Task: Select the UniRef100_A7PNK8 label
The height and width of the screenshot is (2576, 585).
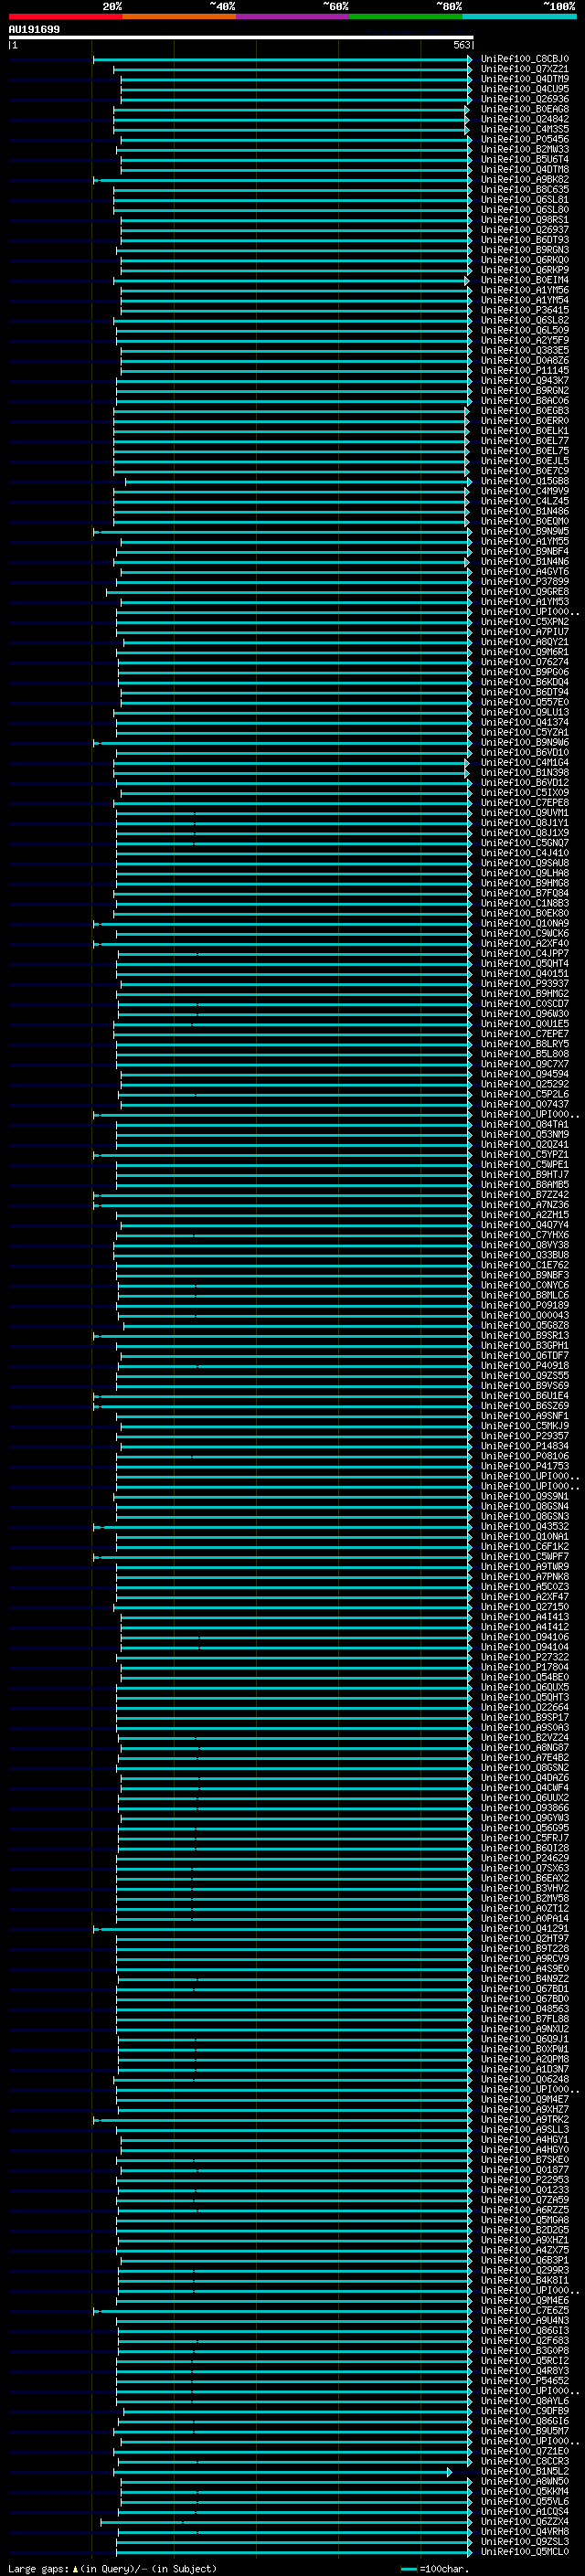Action: (525, 1577)
